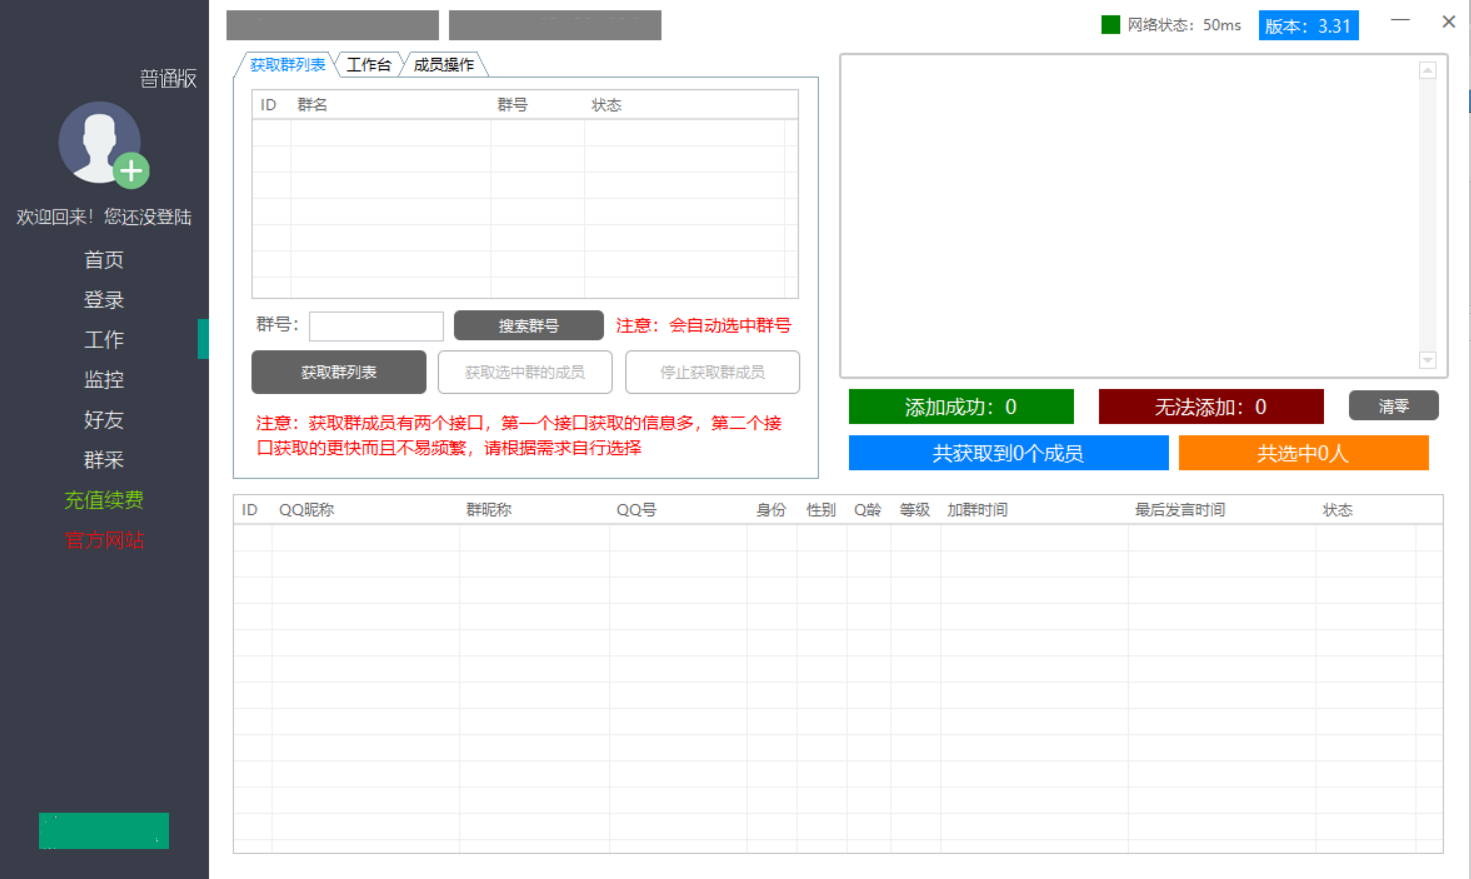Click the 获取群列表 button

pyautogui.click(x=339, y=372)
